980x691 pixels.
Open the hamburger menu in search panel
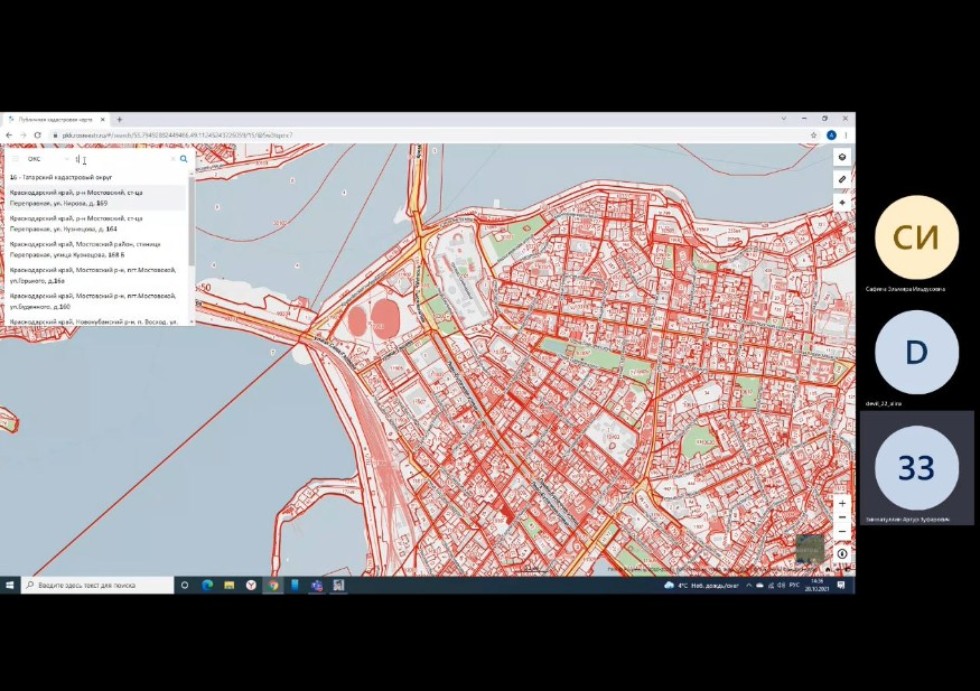(15, 159)
